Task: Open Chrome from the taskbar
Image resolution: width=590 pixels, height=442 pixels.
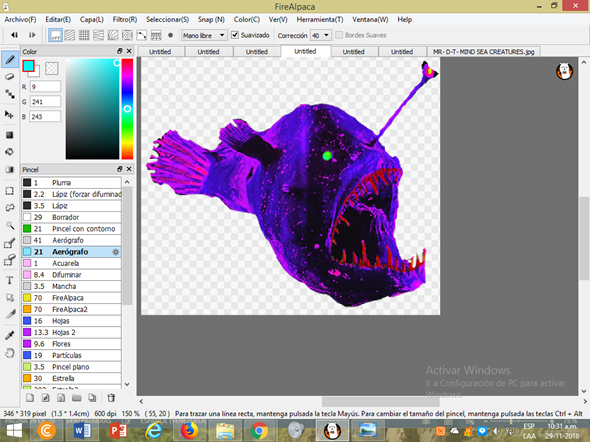Action: pyautogui.click(x=259, y=431)
